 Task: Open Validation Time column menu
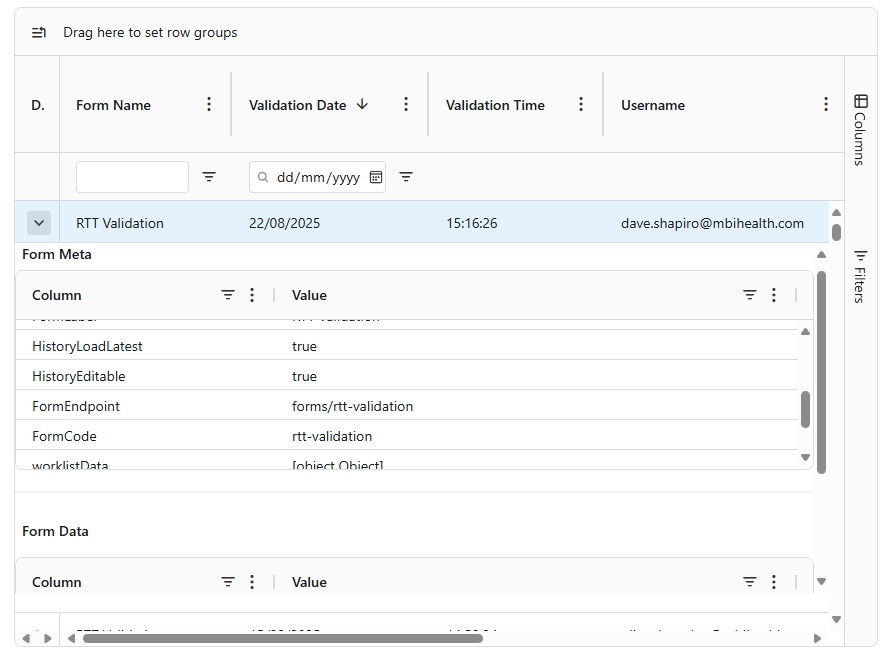(x=581, y=104)
